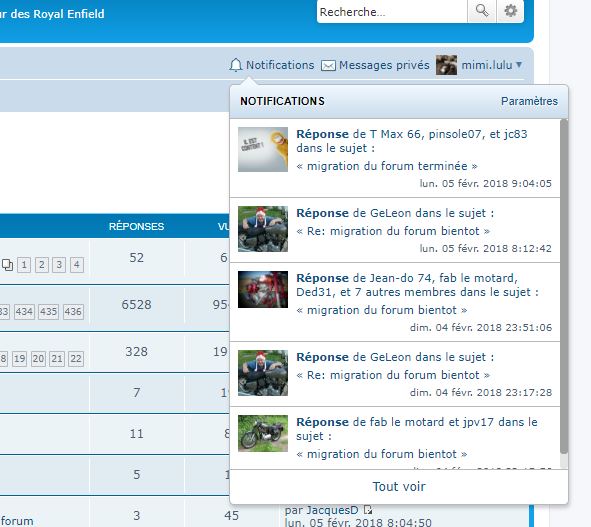
Task: Click the RÉPONSES column header
Action: (136, 226)
